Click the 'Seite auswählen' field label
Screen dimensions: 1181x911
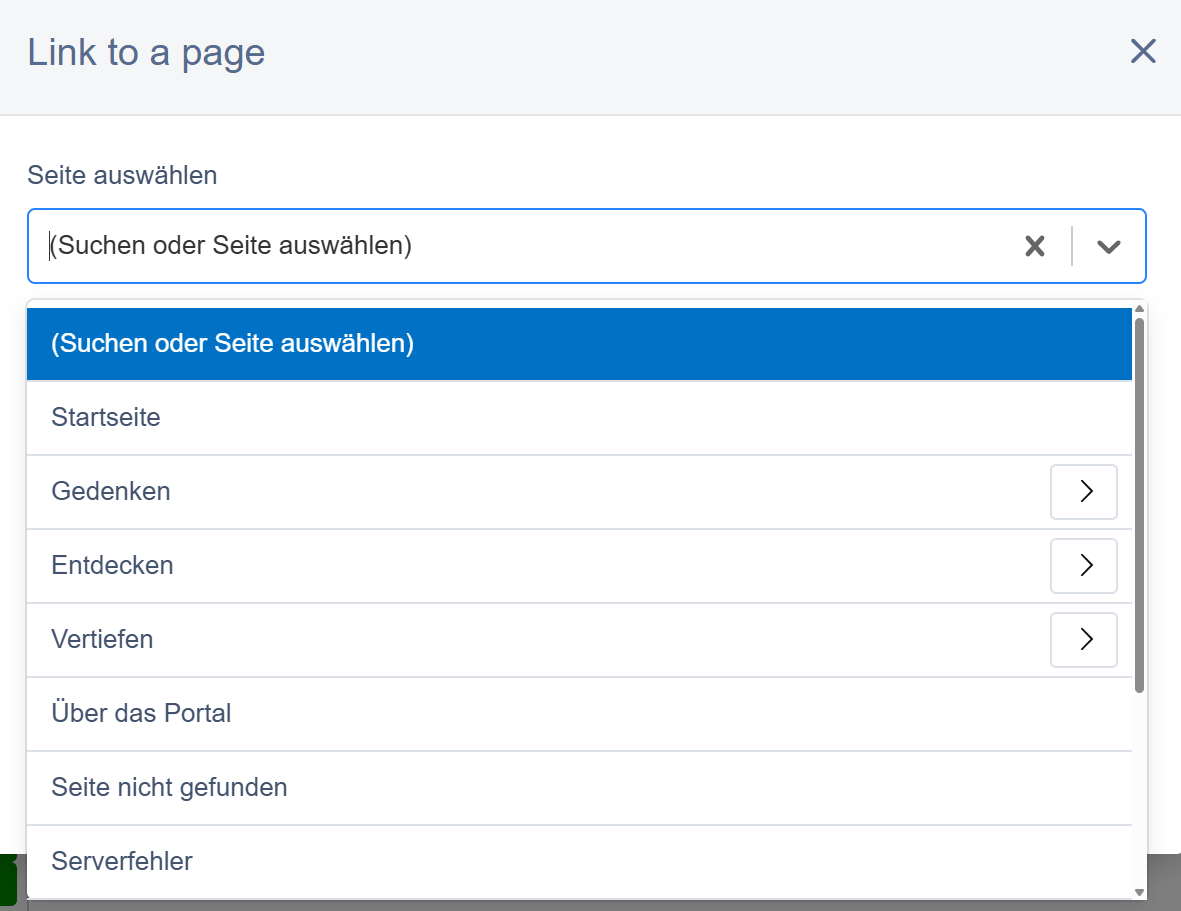[122, 176]
